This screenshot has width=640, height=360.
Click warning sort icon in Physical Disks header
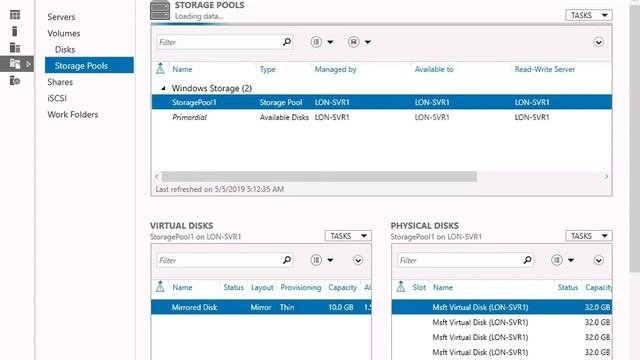point(401,287)
